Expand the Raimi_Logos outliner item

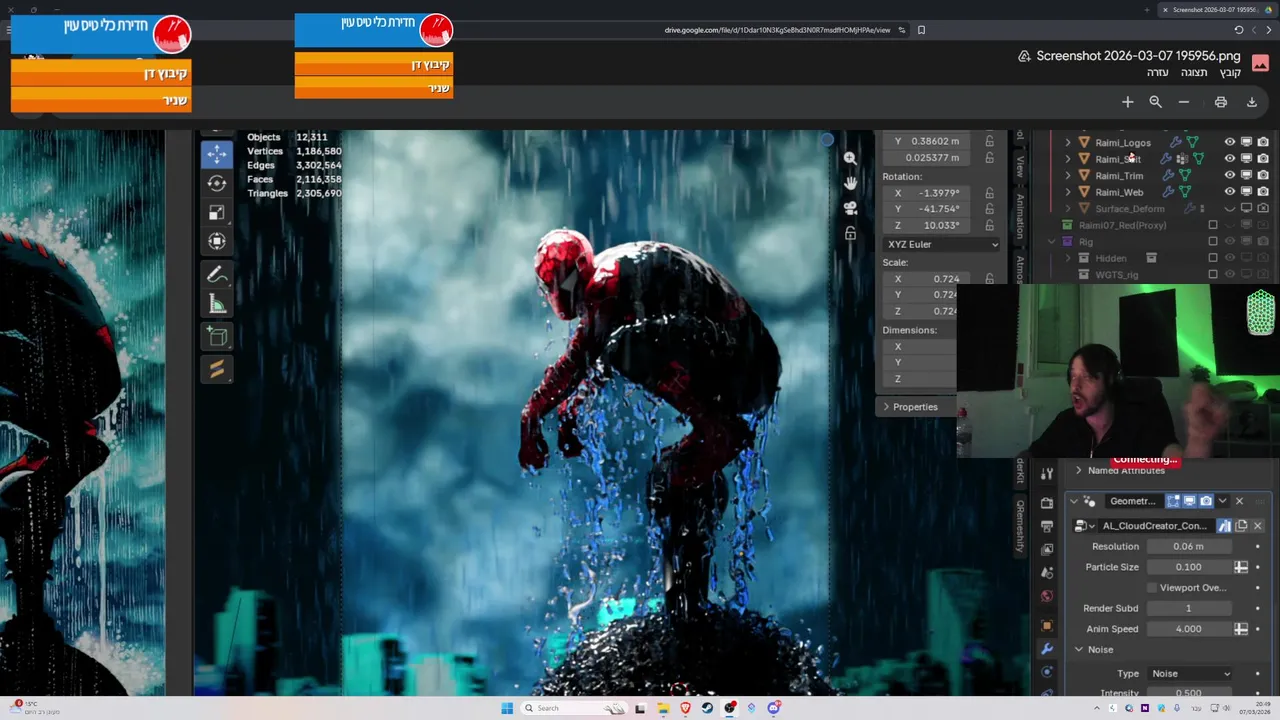1068,142
